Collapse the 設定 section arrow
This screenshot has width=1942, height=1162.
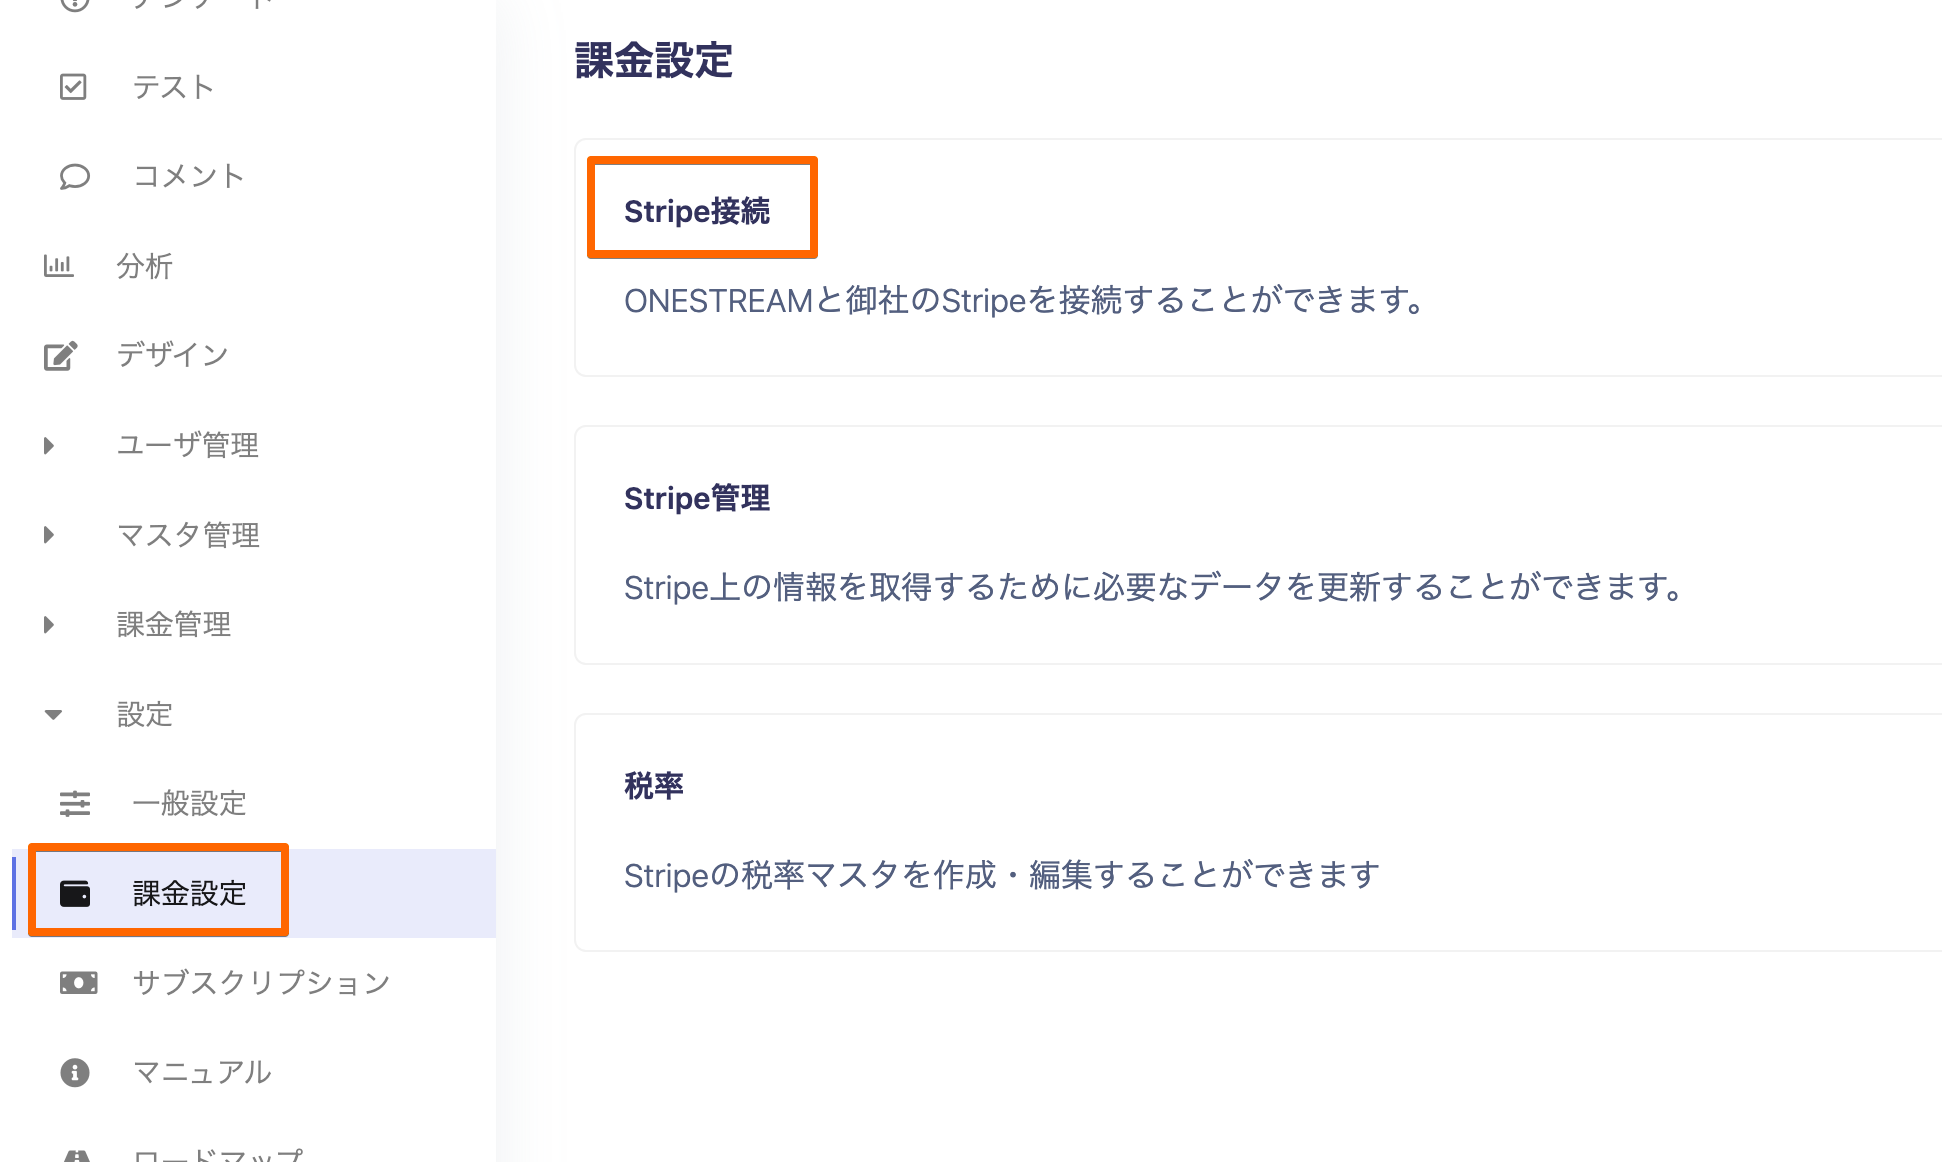[53, 714]
